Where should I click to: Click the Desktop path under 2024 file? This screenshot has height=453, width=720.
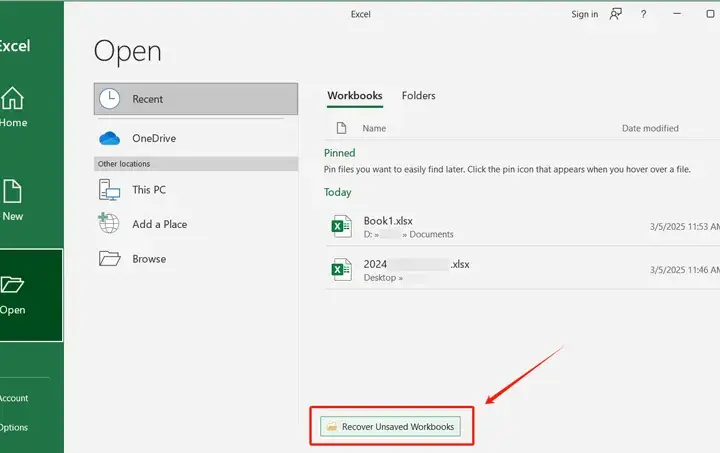[x=383, y=278]
